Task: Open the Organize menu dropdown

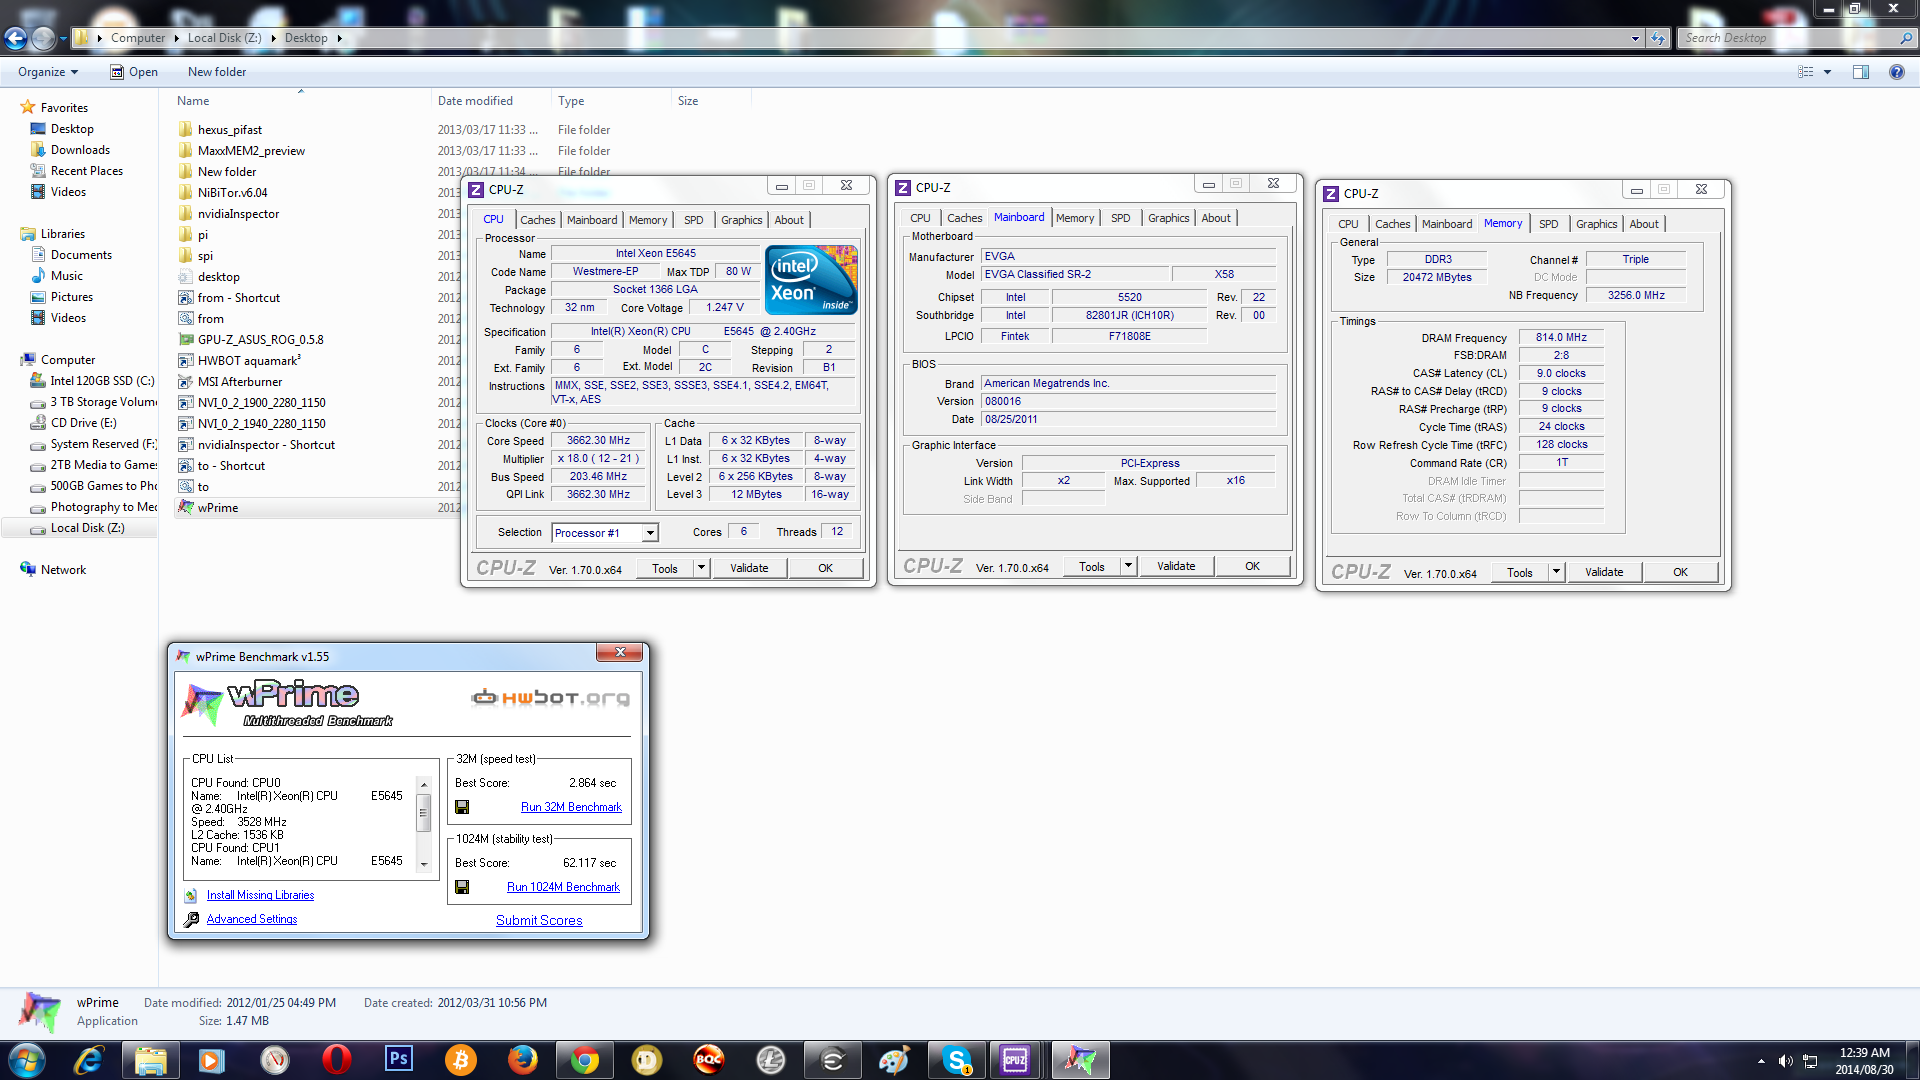Action: click(48, 72)
